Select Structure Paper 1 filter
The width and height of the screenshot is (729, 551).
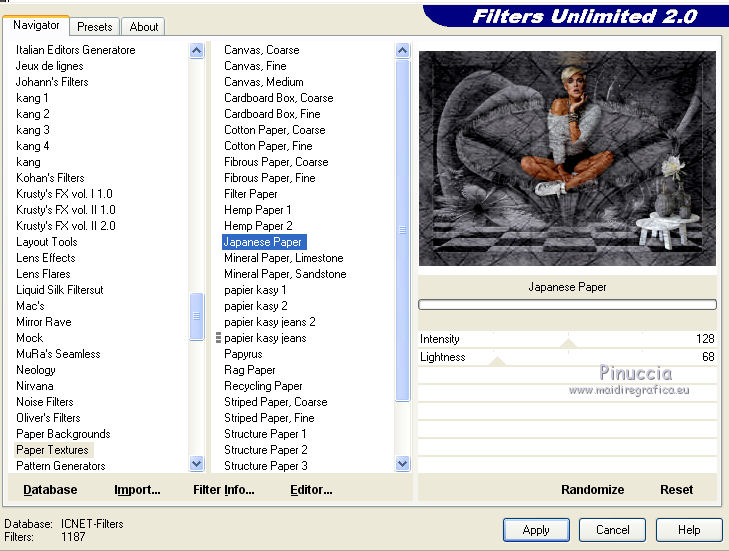265,434
